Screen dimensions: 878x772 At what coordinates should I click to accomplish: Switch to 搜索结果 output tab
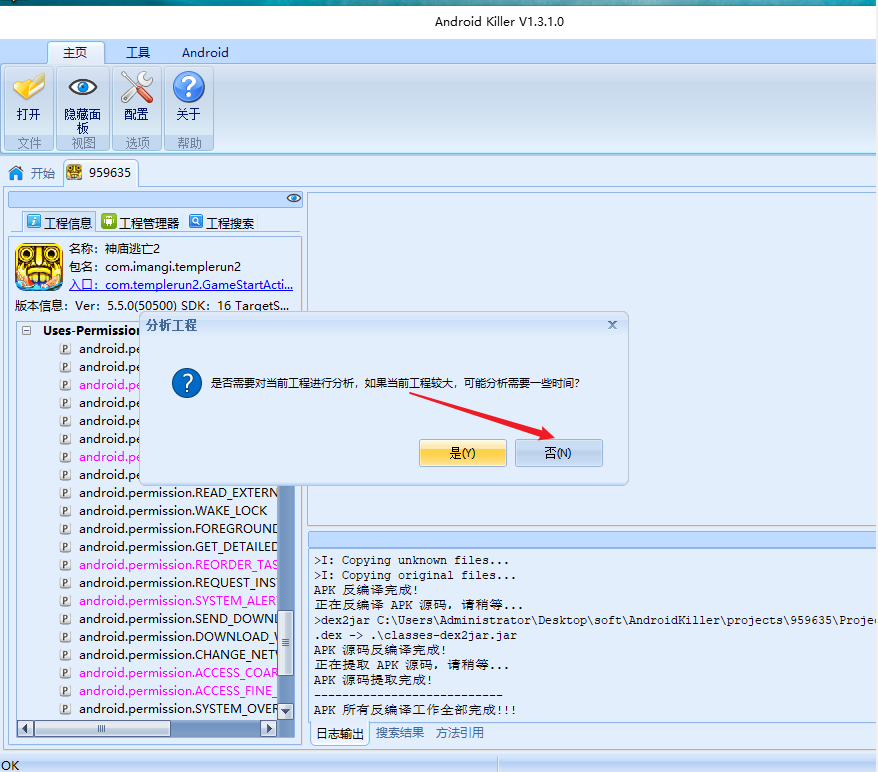pyautogui.click(x=400, y=732)
